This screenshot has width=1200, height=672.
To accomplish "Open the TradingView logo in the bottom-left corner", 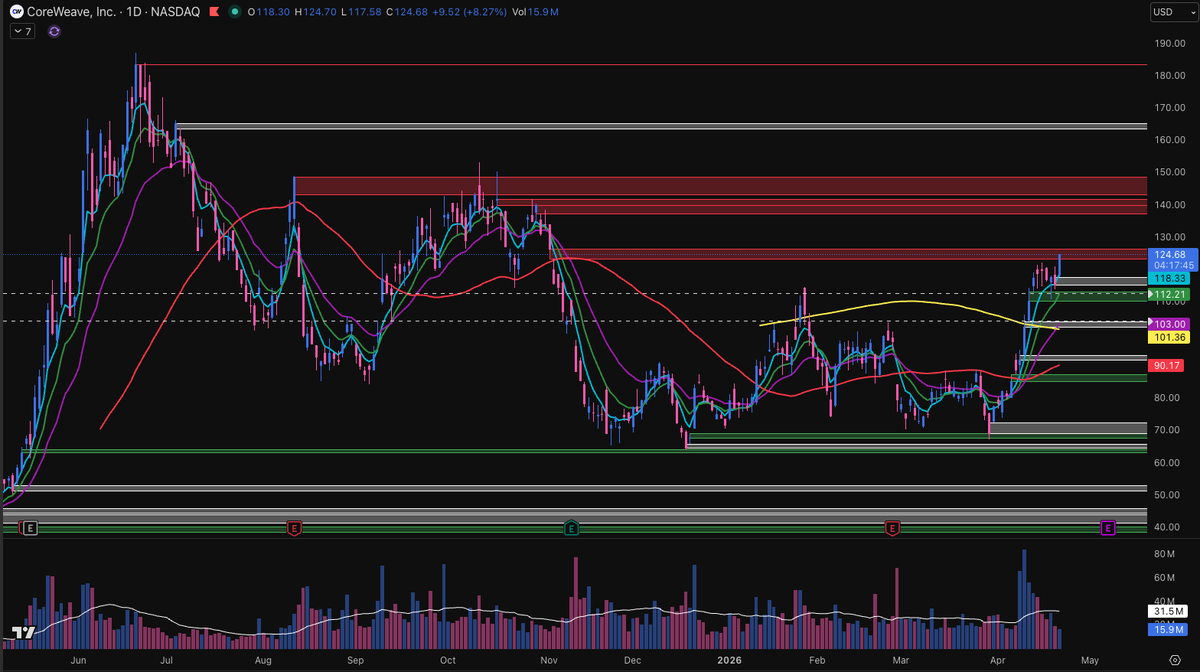I will [x=24, y=634].
